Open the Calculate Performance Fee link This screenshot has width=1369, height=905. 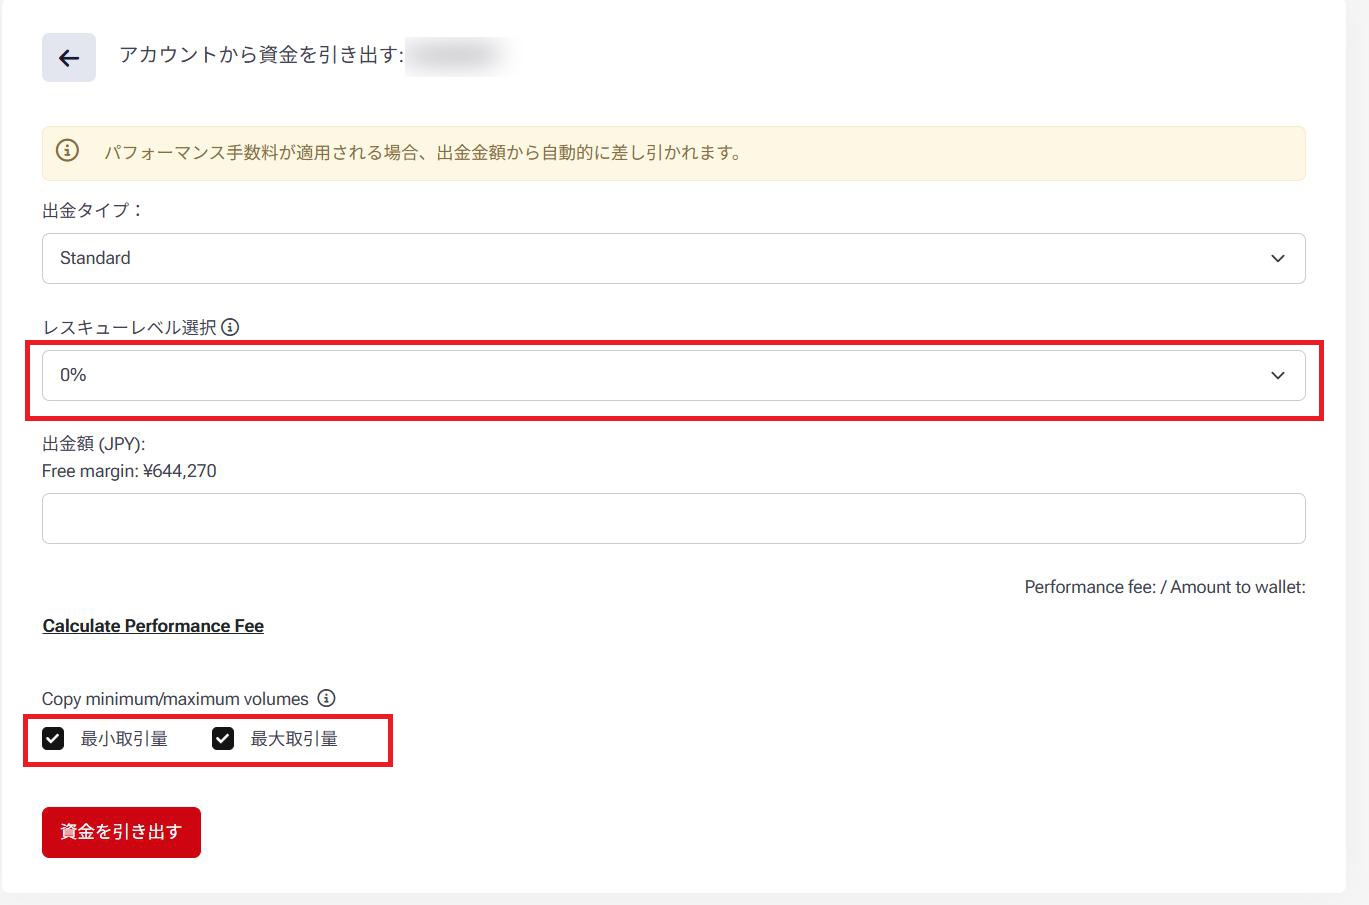[x=153, y=626]
